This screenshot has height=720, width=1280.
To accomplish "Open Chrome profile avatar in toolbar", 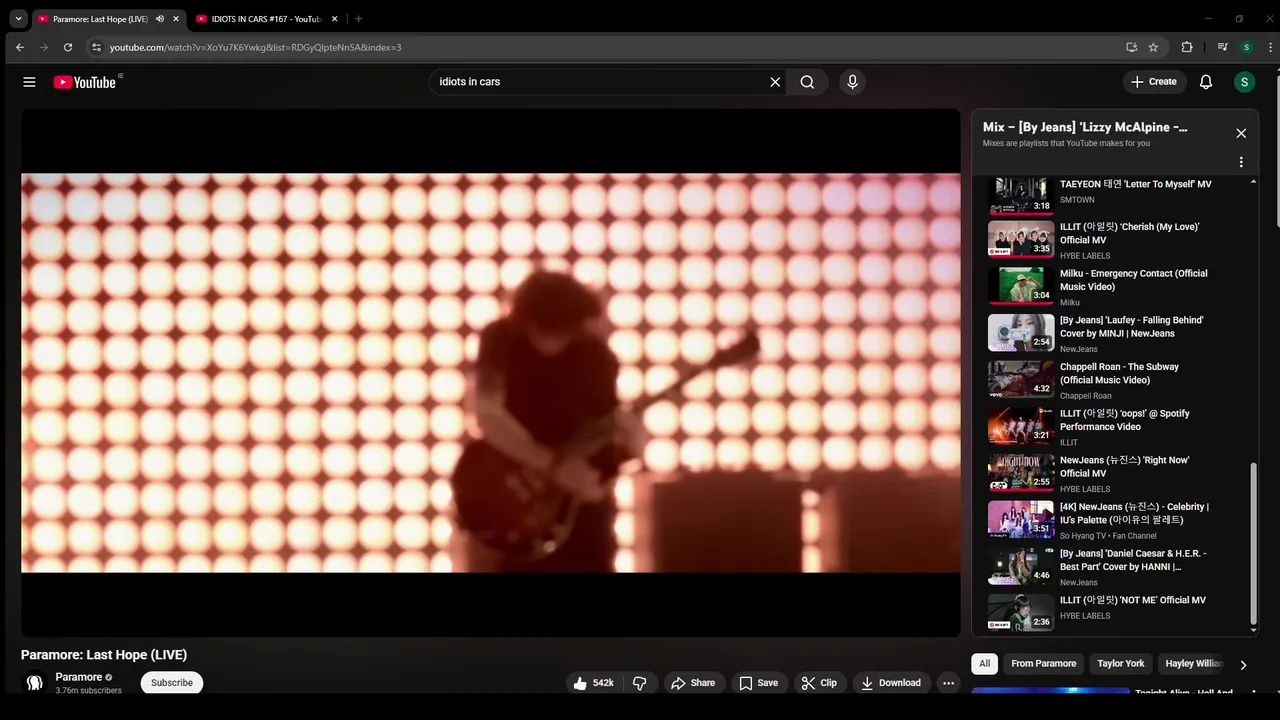I will pyautogui.click(x=1246, y=47).
